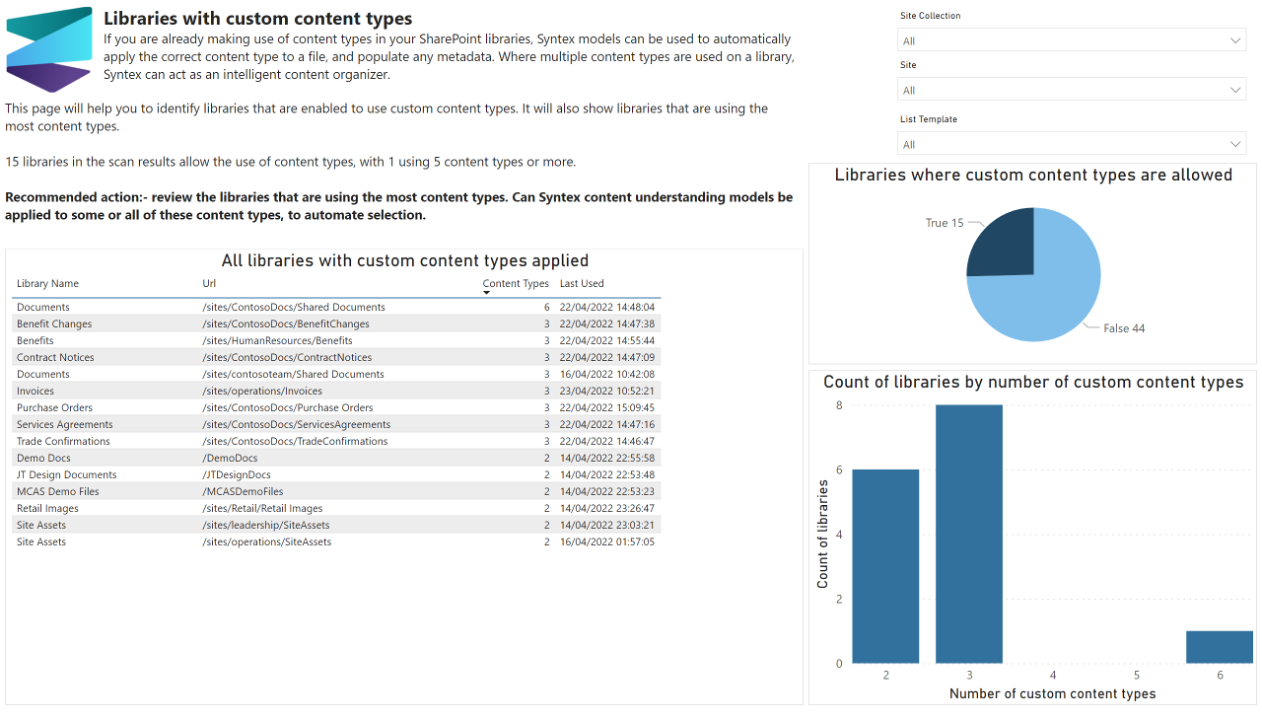Viewport: 1262px width, 720px height.
Task: Click the sort arrow under Content Types
Action: point(488,293)
